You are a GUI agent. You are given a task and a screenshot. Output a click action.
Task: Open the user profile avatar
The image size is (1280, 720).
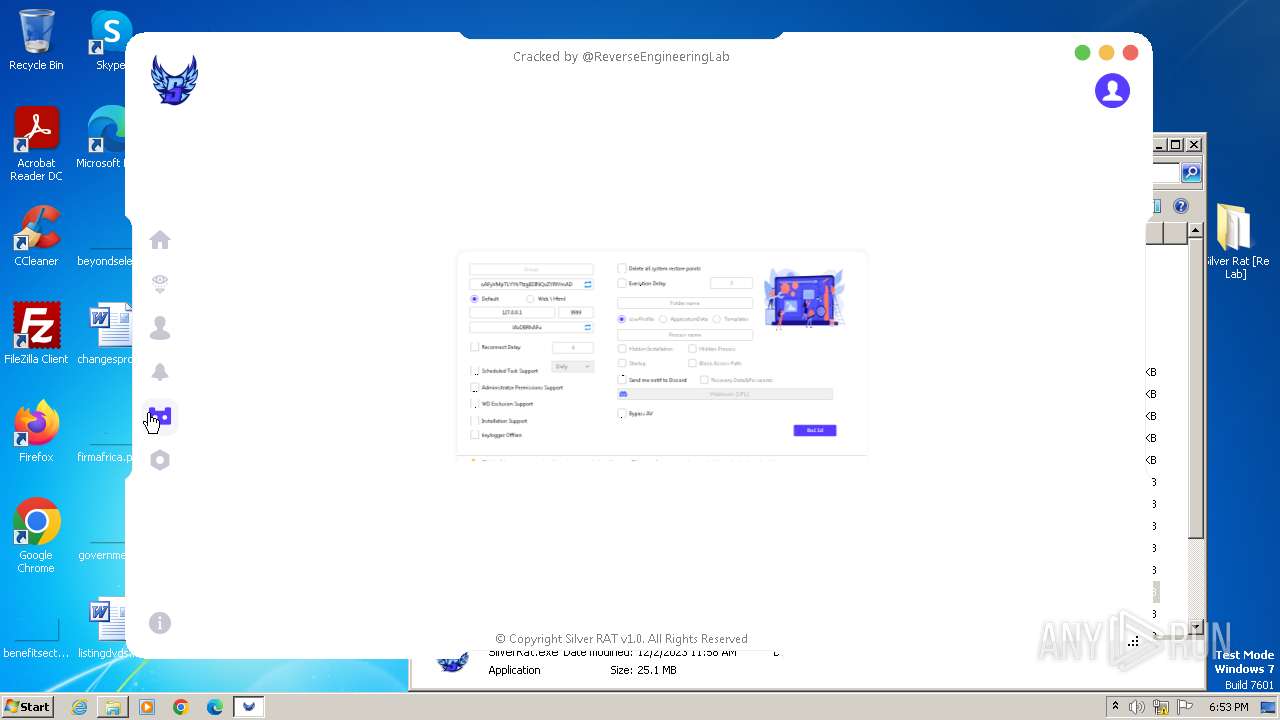pos(1112,91)
